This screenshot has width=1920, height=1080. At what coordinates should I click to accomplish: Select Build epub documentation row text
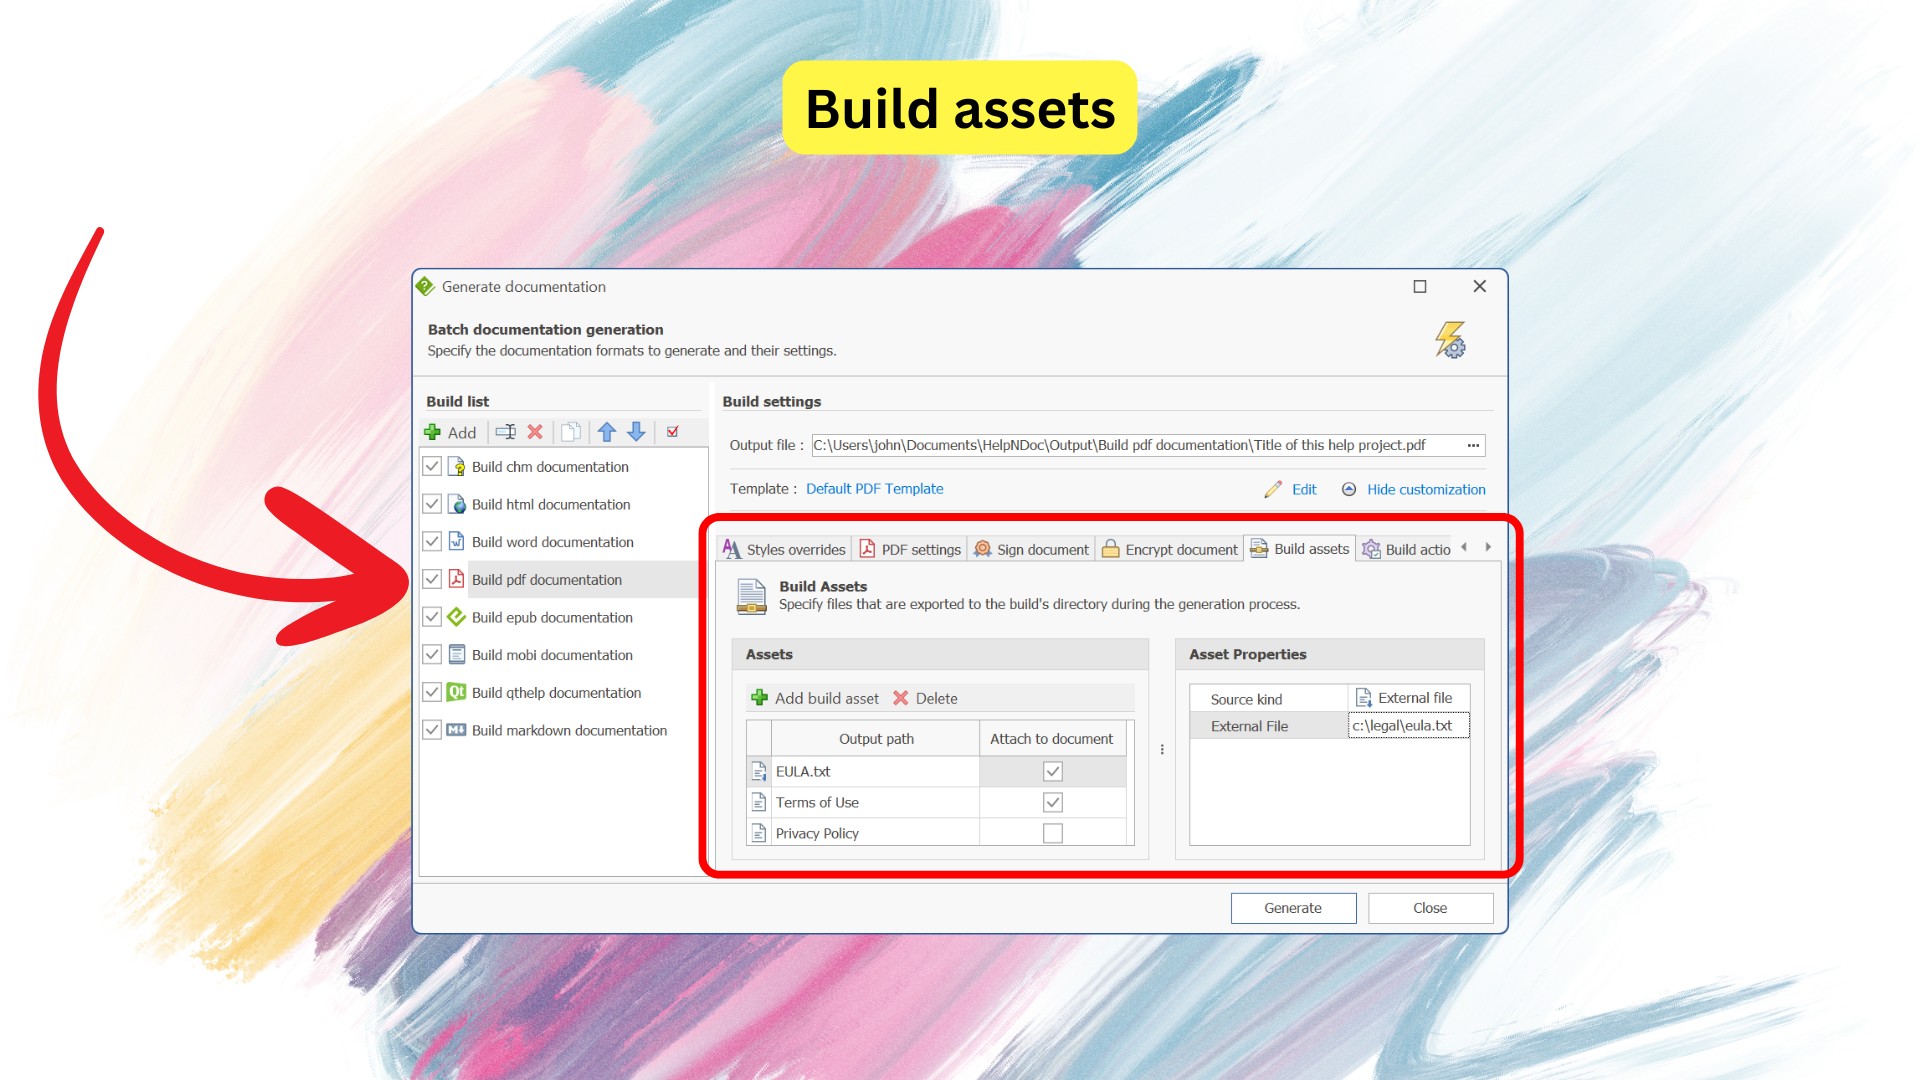(x=552, y=617)
